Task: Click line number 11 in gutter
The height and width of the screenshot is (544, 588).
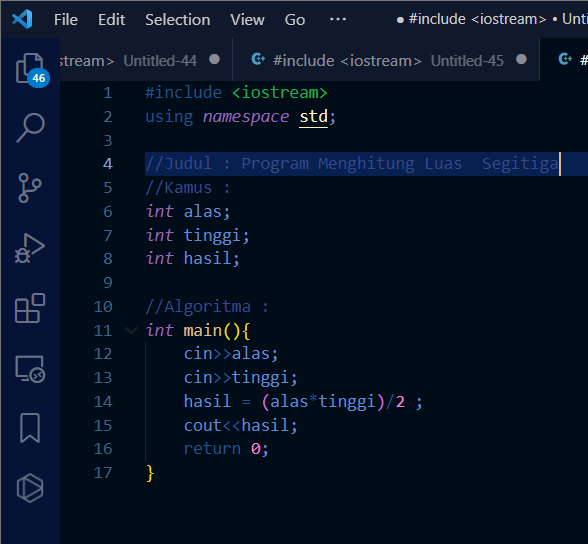Action: point(103,331)
